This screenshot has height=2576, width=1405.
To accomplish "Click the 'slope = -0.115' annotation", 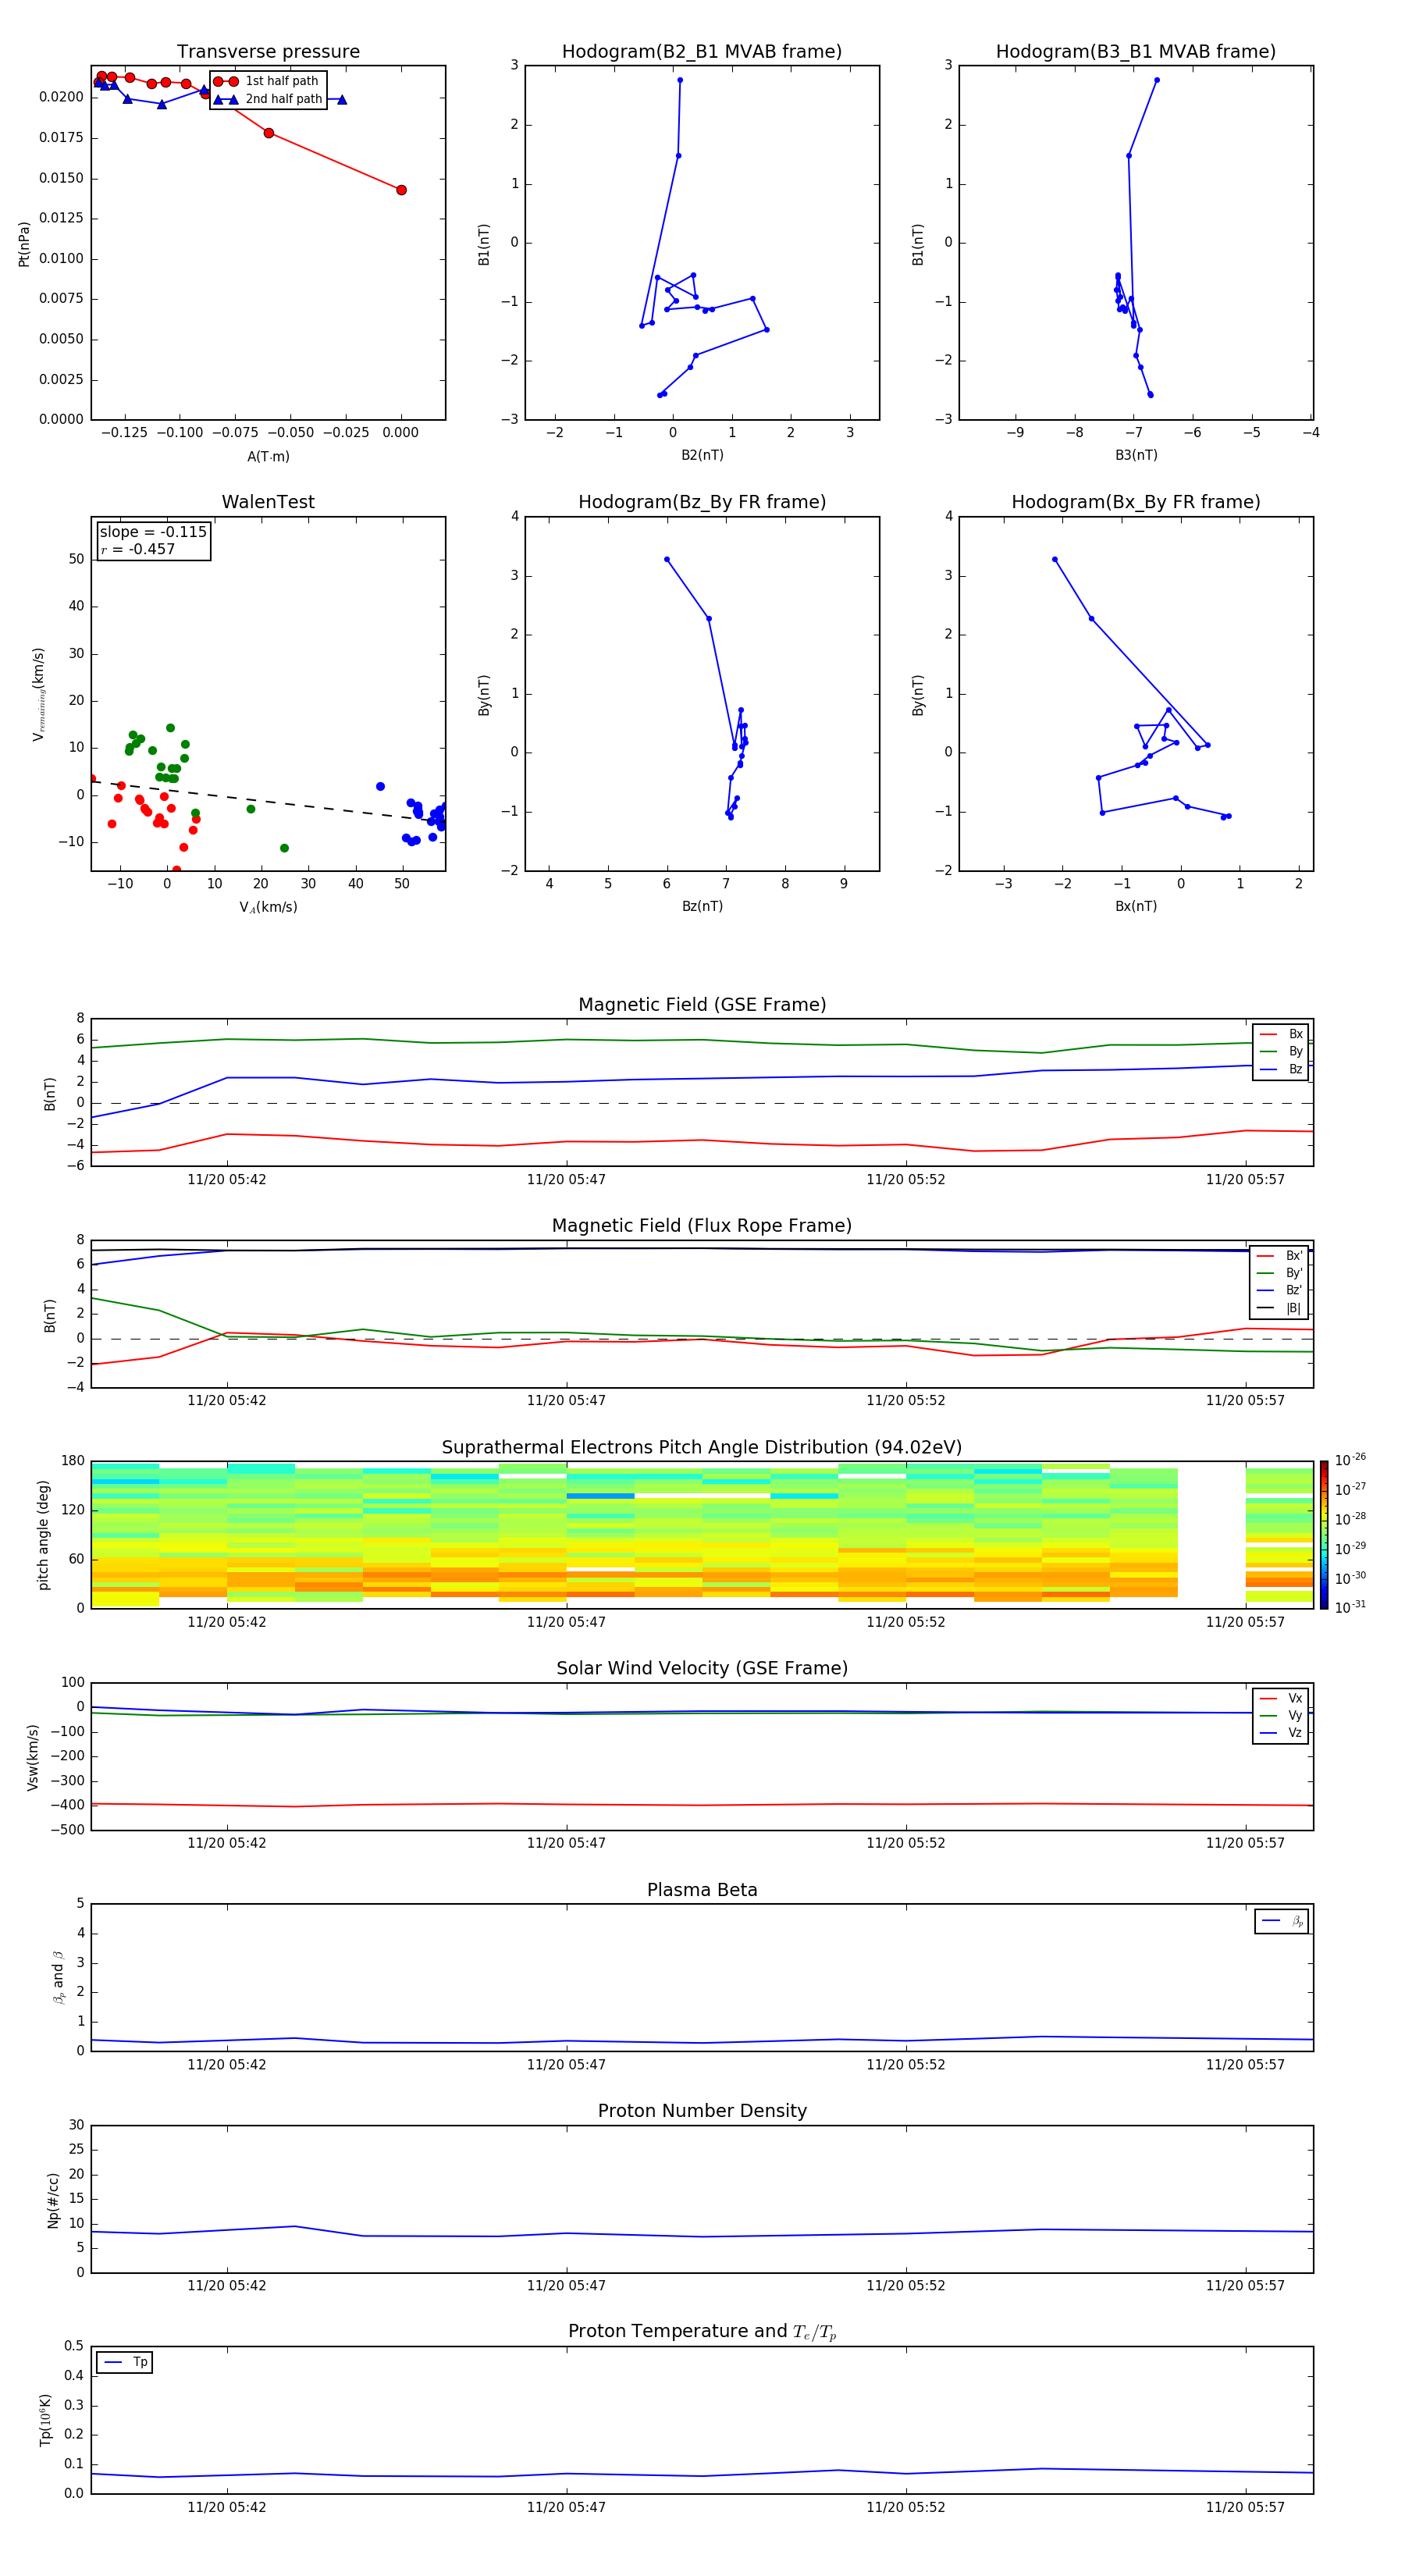I will 153,532.
